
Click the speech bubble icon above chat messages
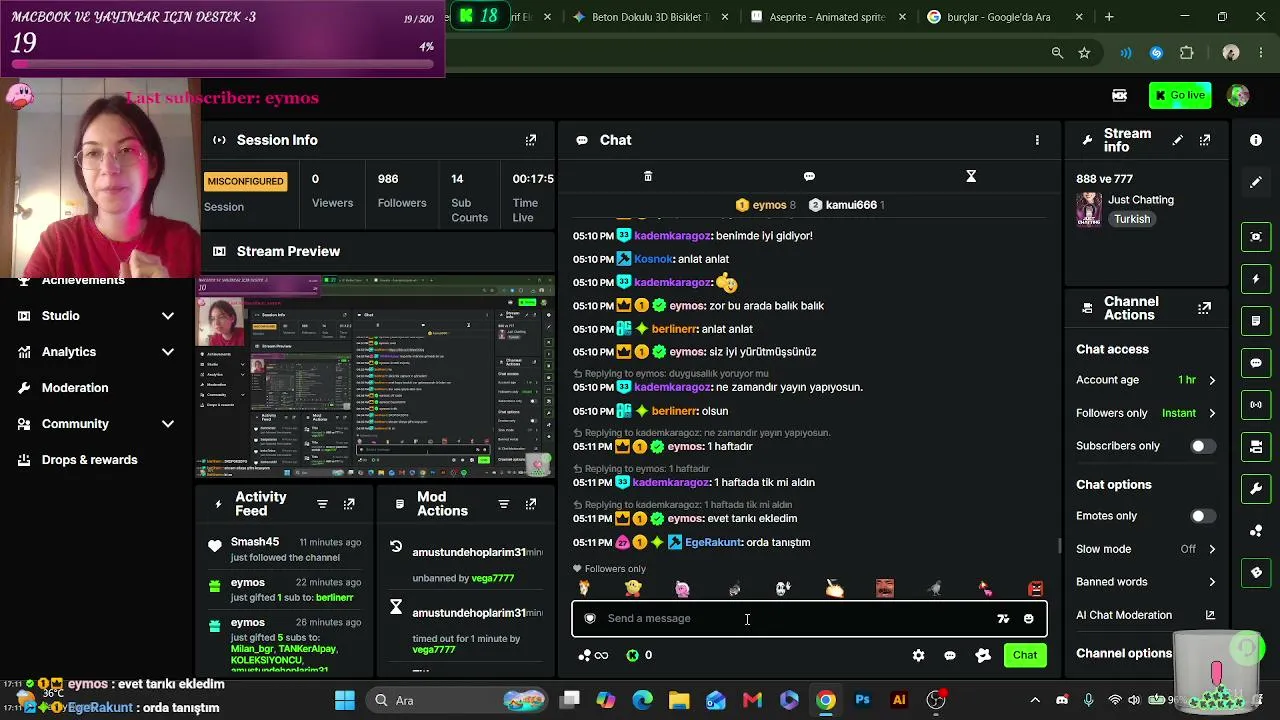tap(809, 176)
